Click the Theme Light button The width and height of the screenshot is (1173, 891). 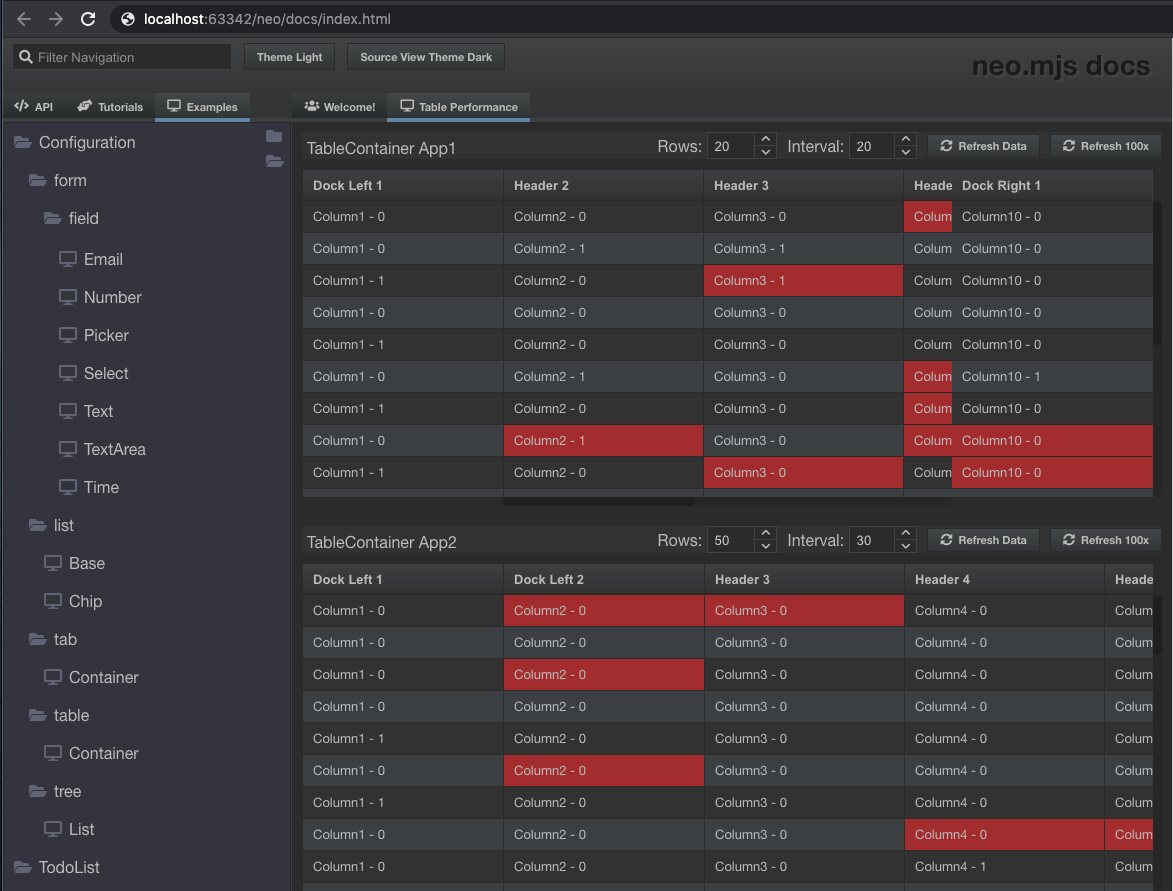(290, 57)
